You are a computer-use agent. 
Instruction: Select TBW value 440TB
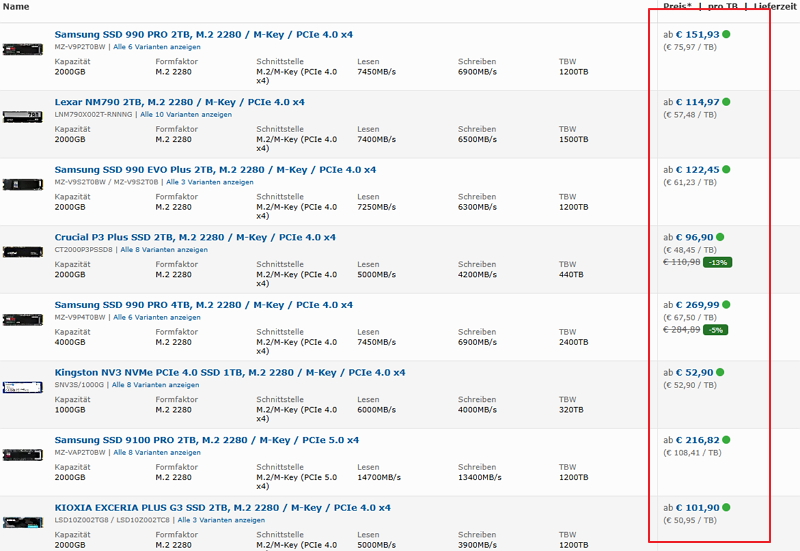pos(571,274)
